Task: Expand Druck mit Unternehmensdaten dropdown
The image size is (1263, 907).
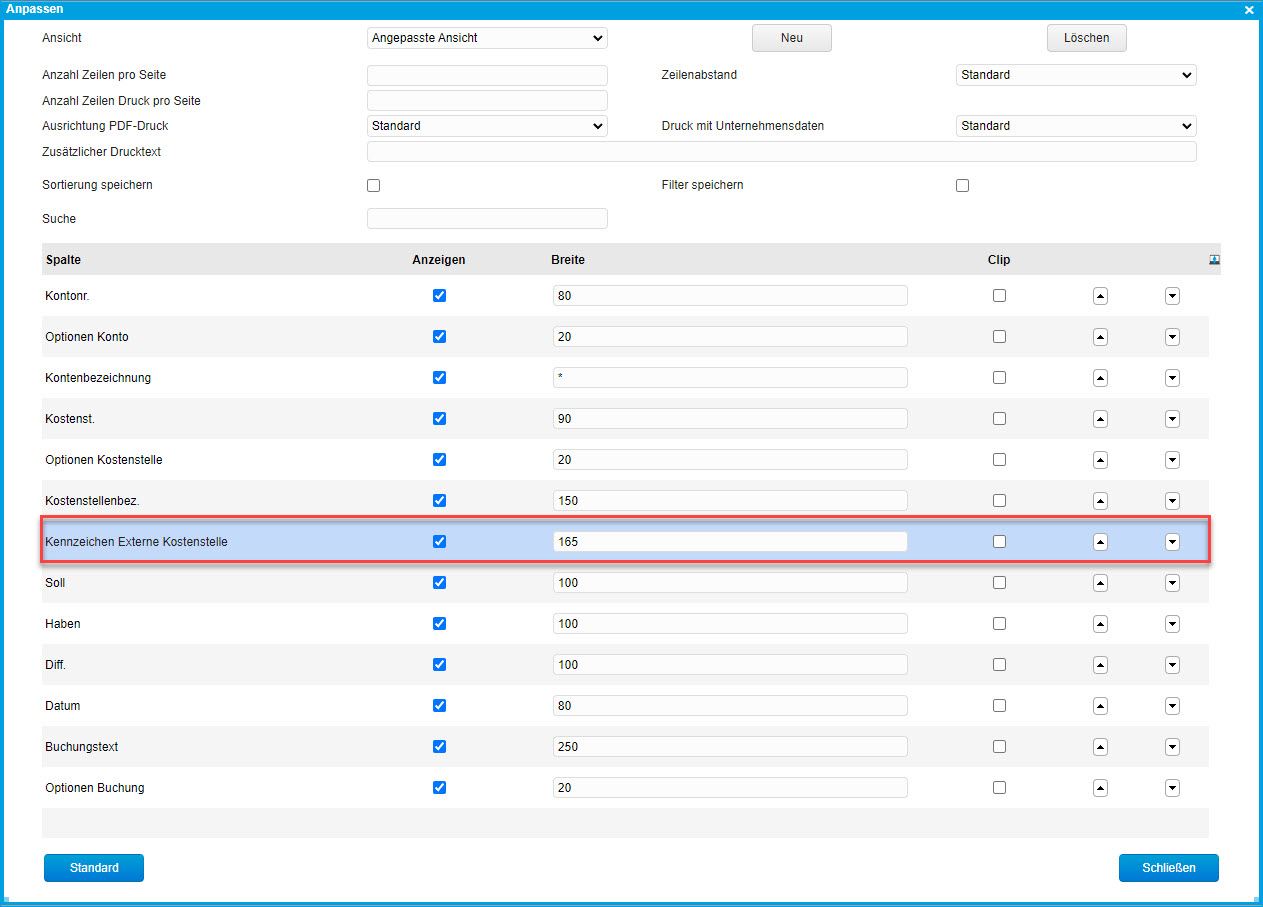Action: click(x=1076, y=126)
